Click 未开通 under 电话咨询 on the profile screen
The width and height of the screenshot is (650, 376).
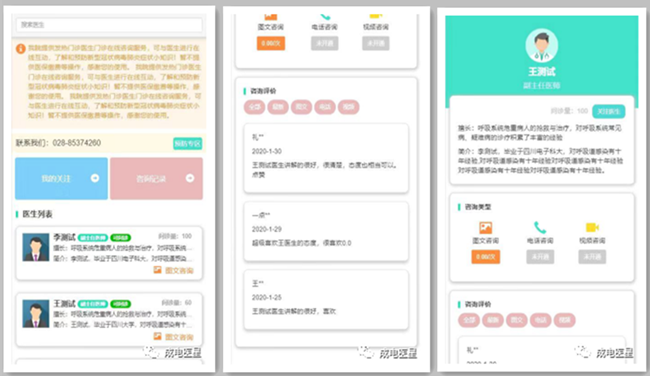pos(540,257)
